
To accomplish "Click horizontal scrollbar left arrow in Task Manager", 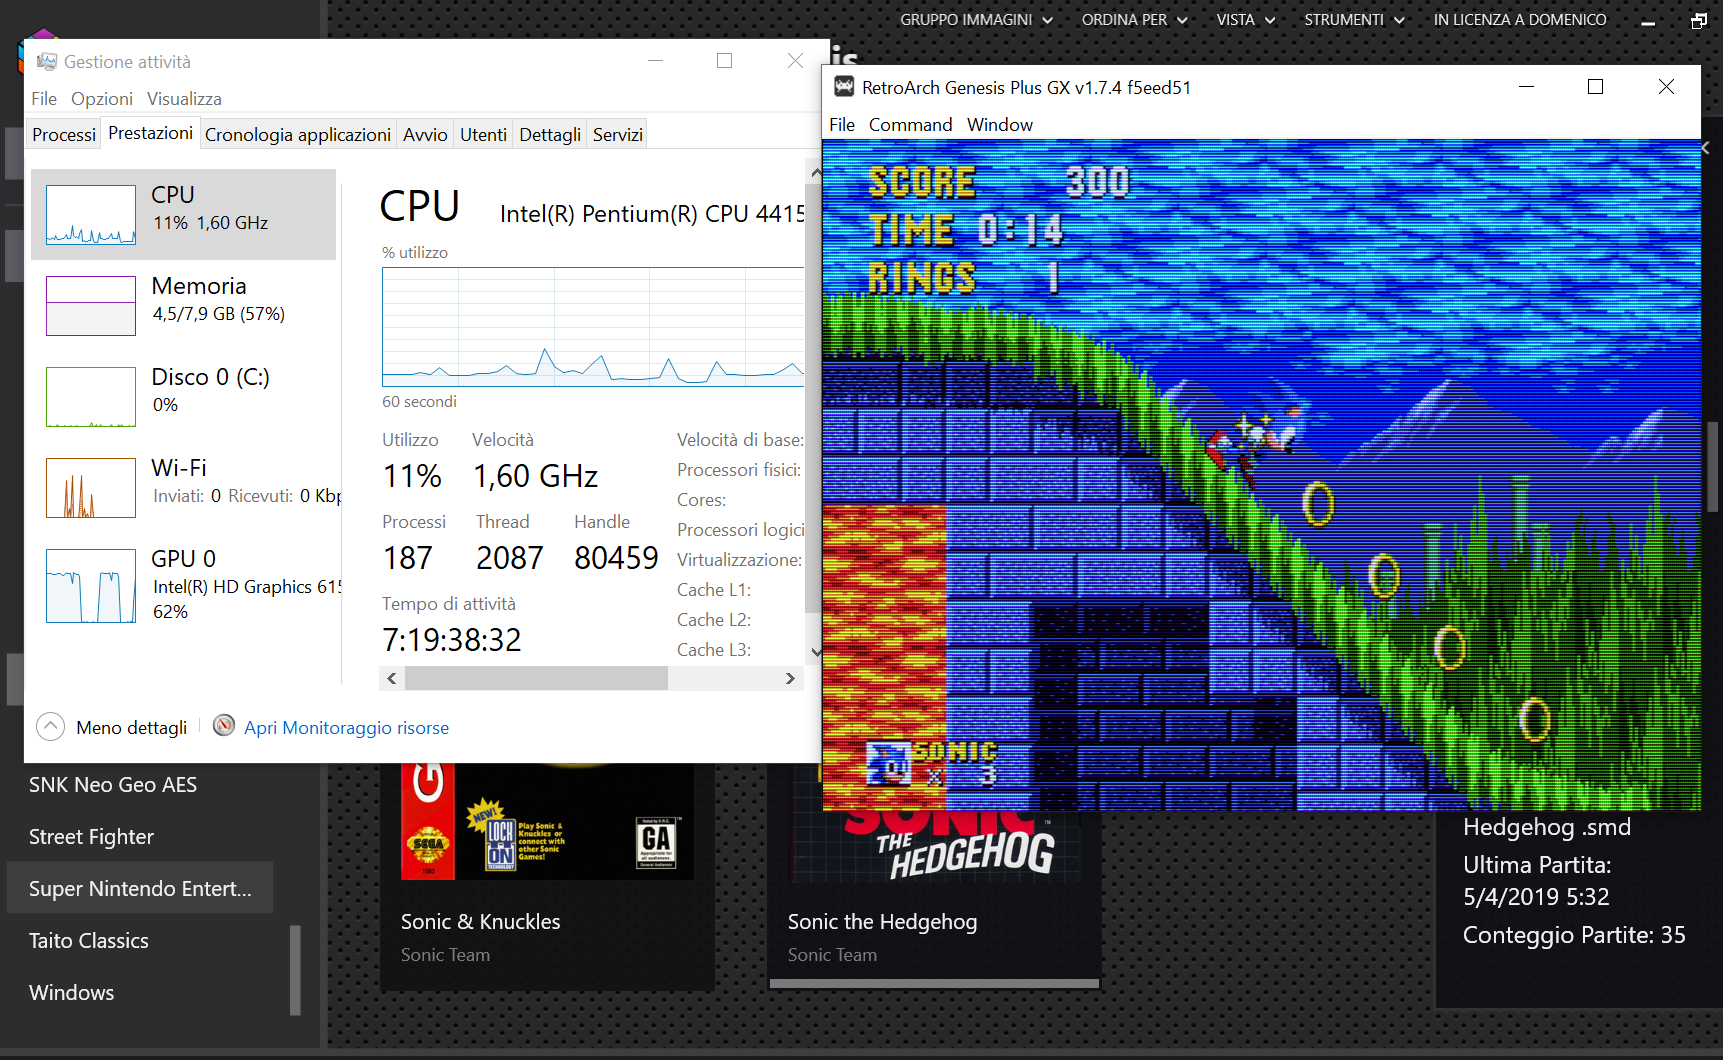I will (392, 678).
